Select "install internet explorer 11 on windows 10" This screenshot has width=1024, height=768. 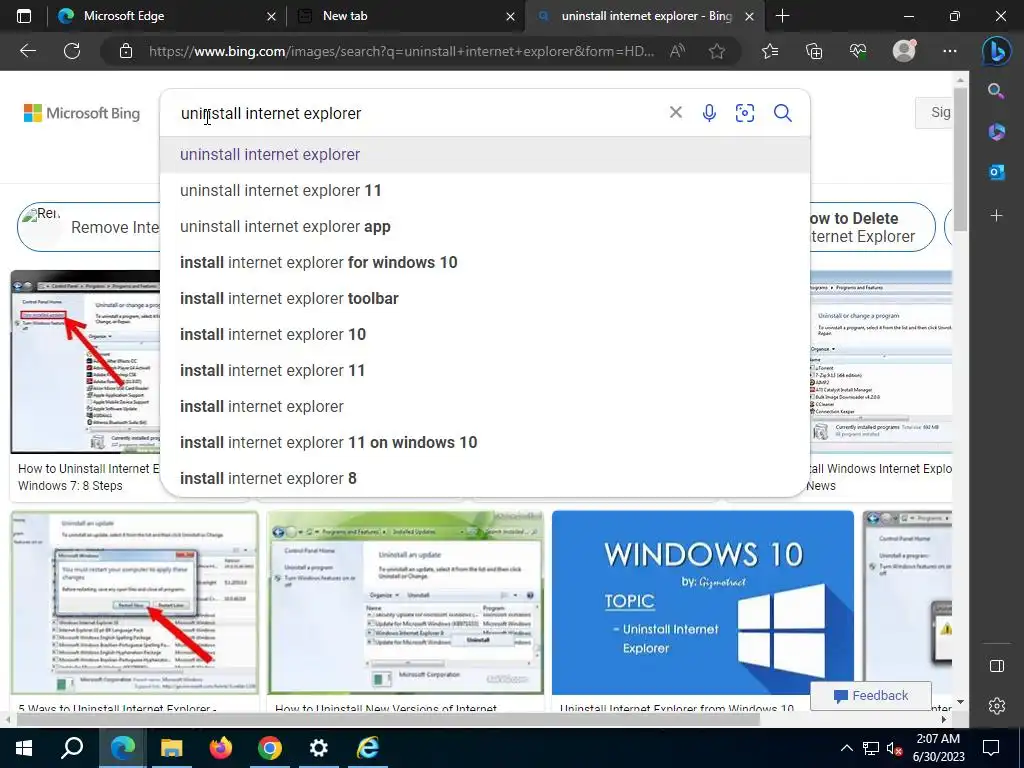point(485,442)
